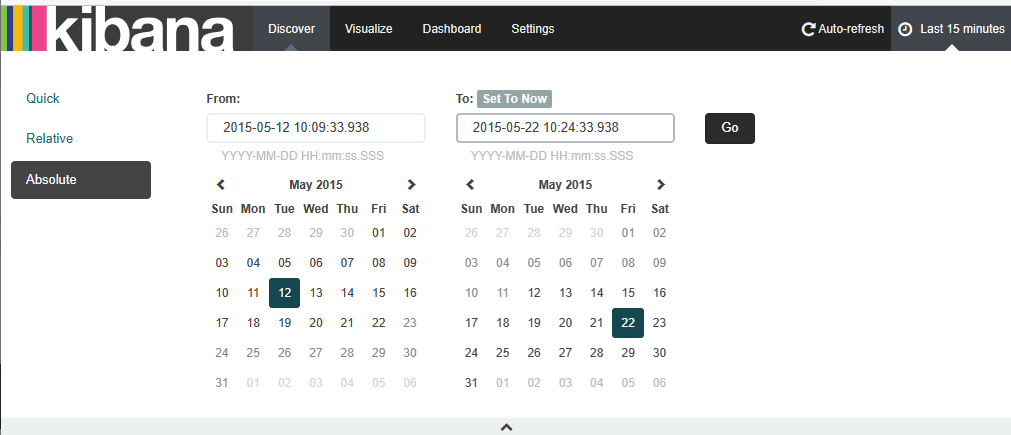Go to next month in From calendar

coord(411,185)
